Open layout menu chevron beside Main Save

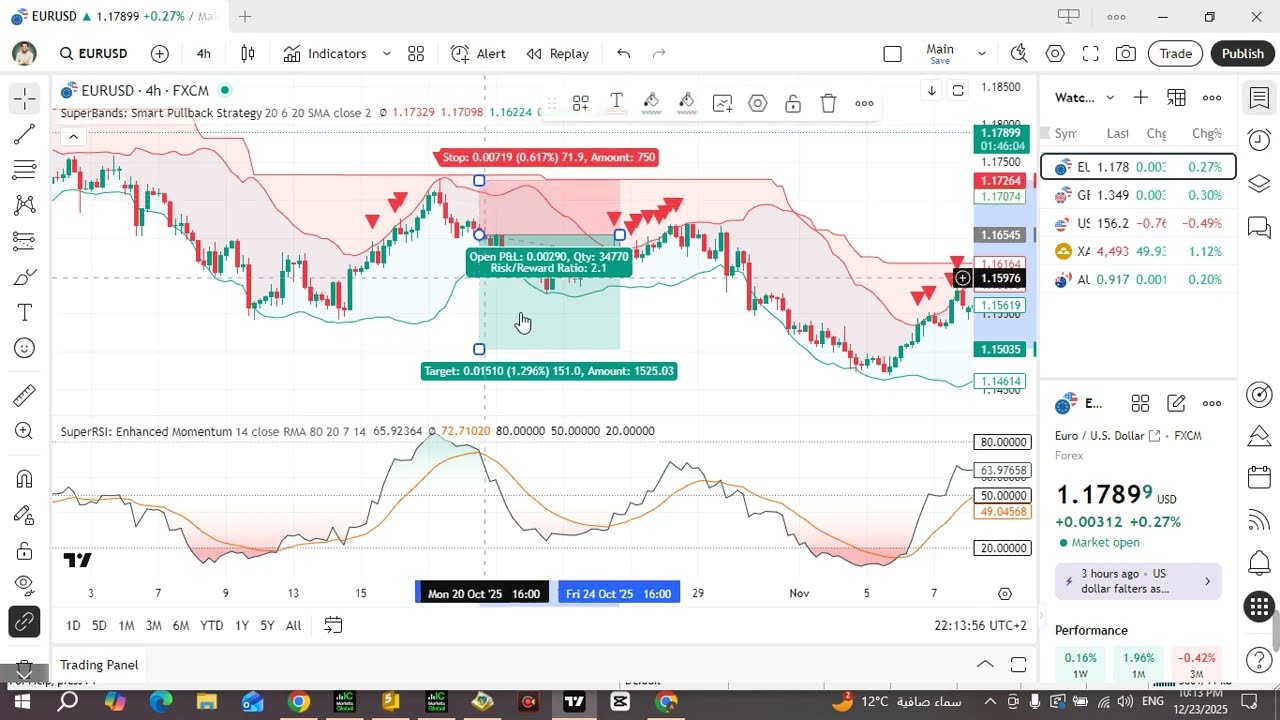coord(982,54)
